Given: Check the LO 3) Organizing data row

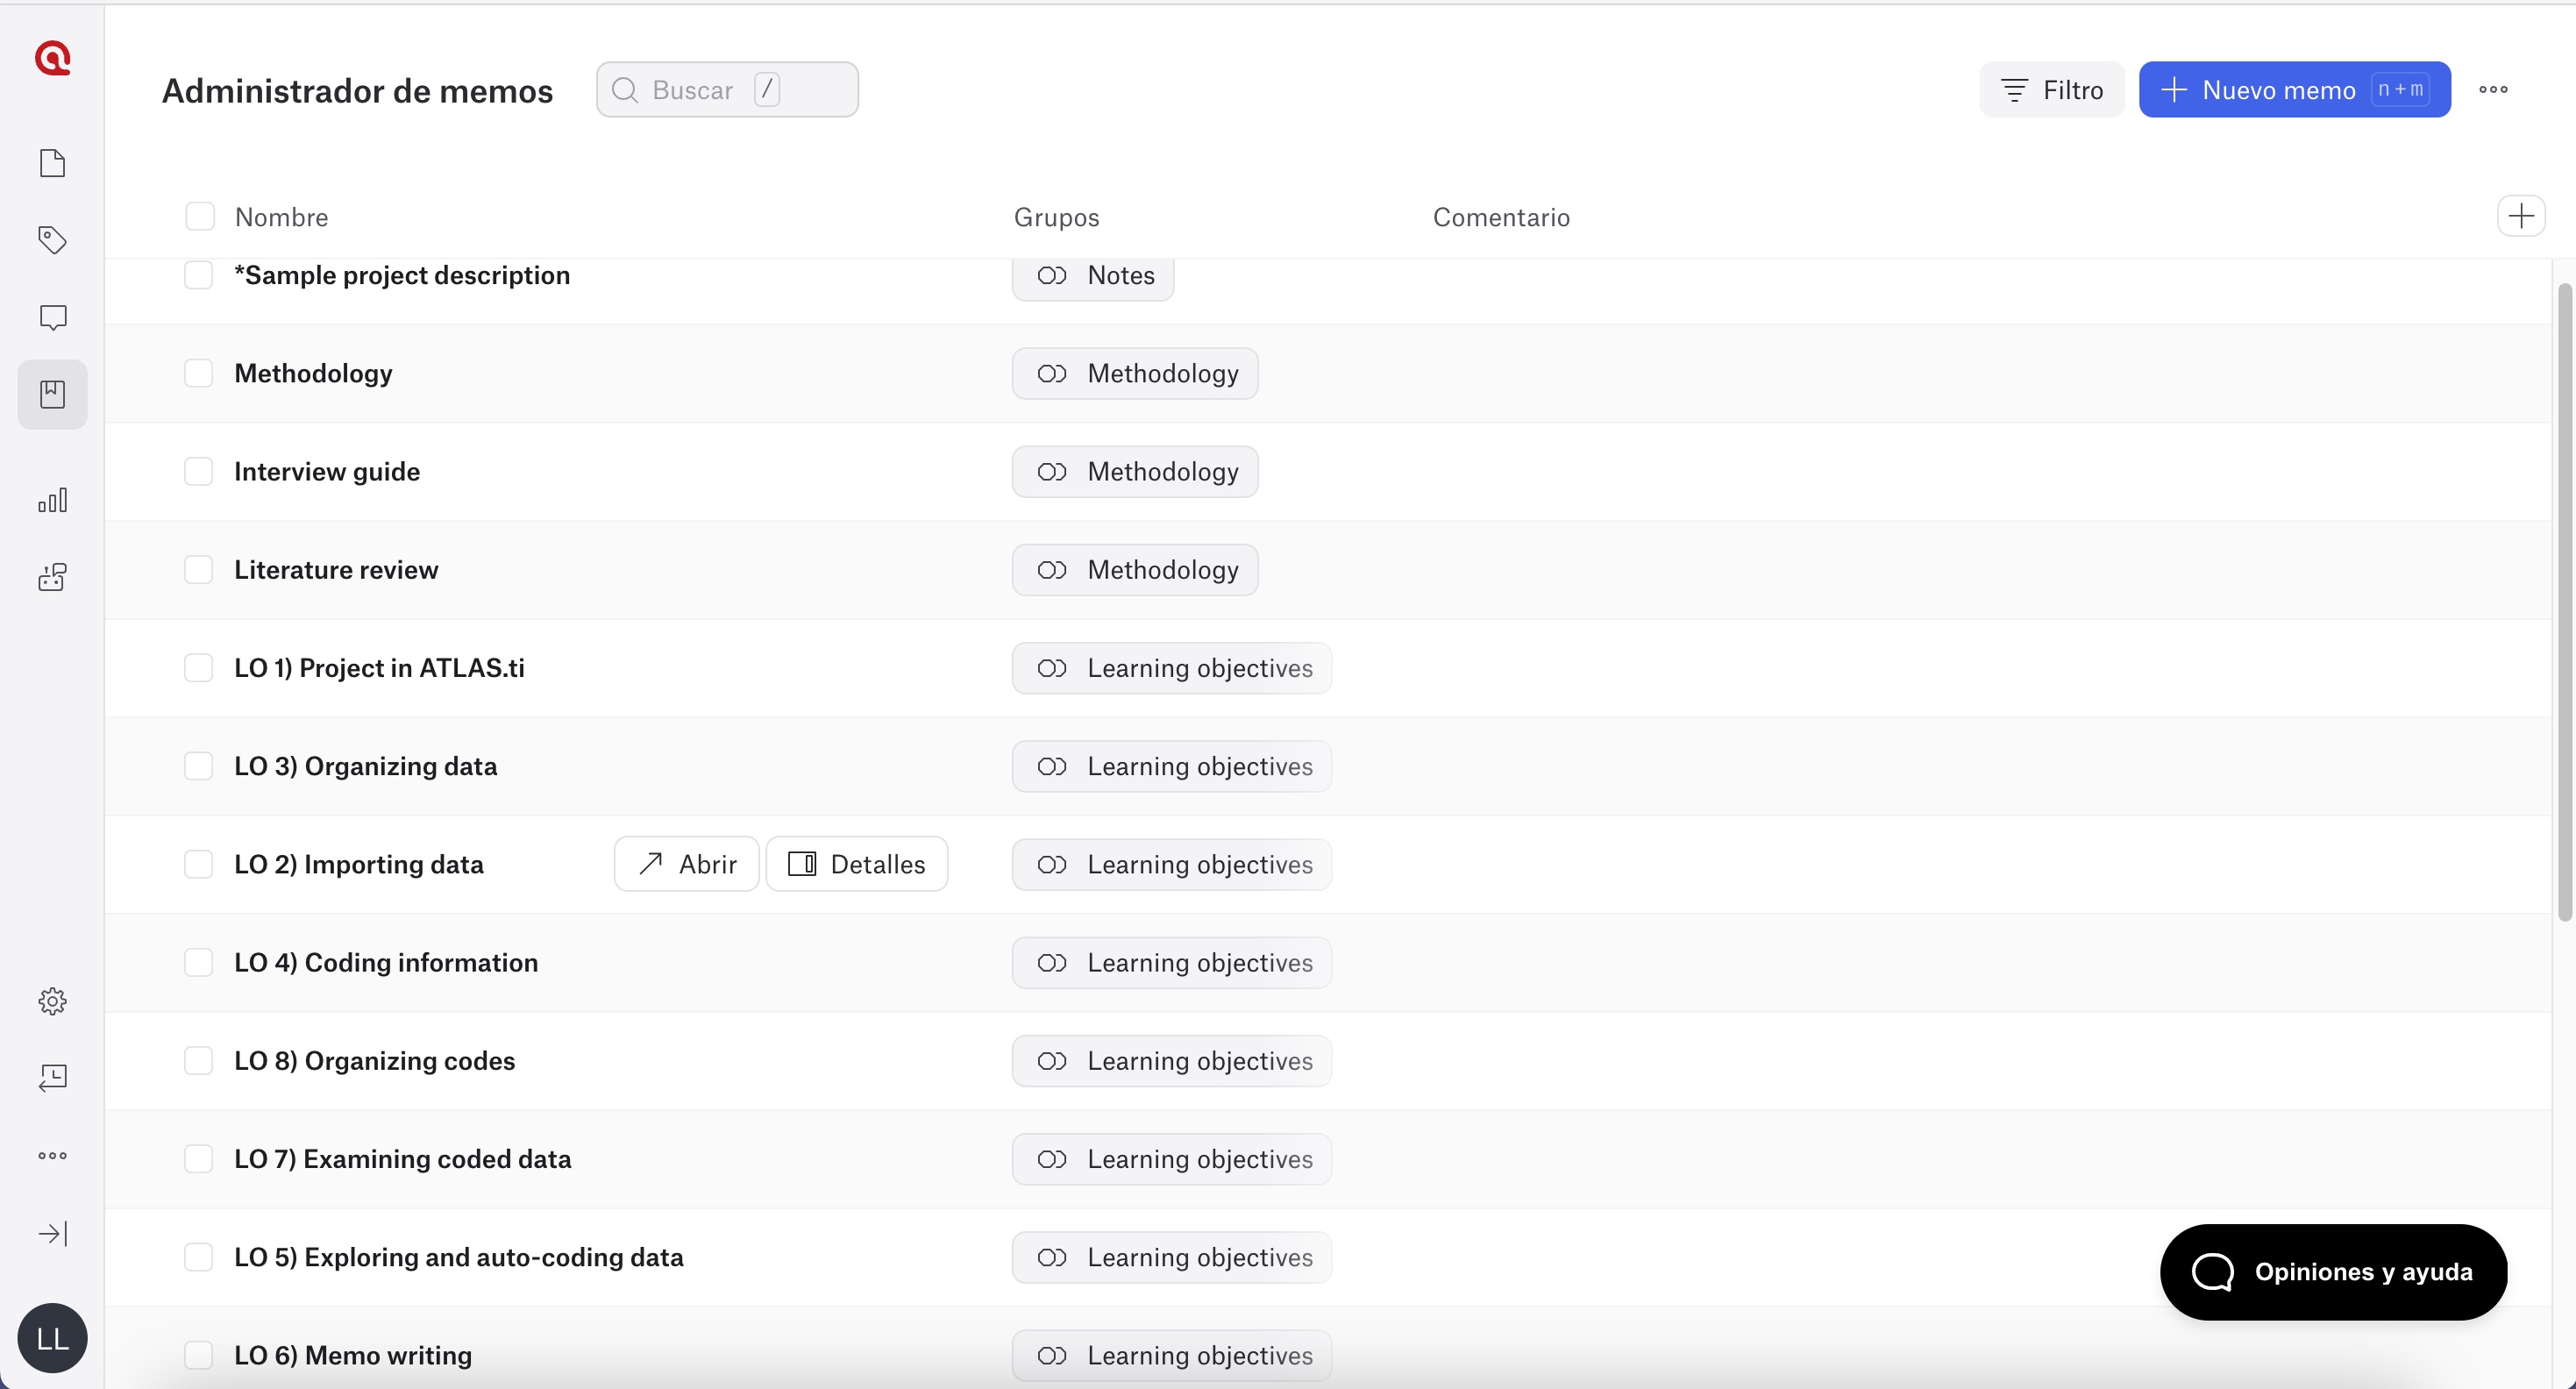Looking at the screenshot, I should [199, 766].
